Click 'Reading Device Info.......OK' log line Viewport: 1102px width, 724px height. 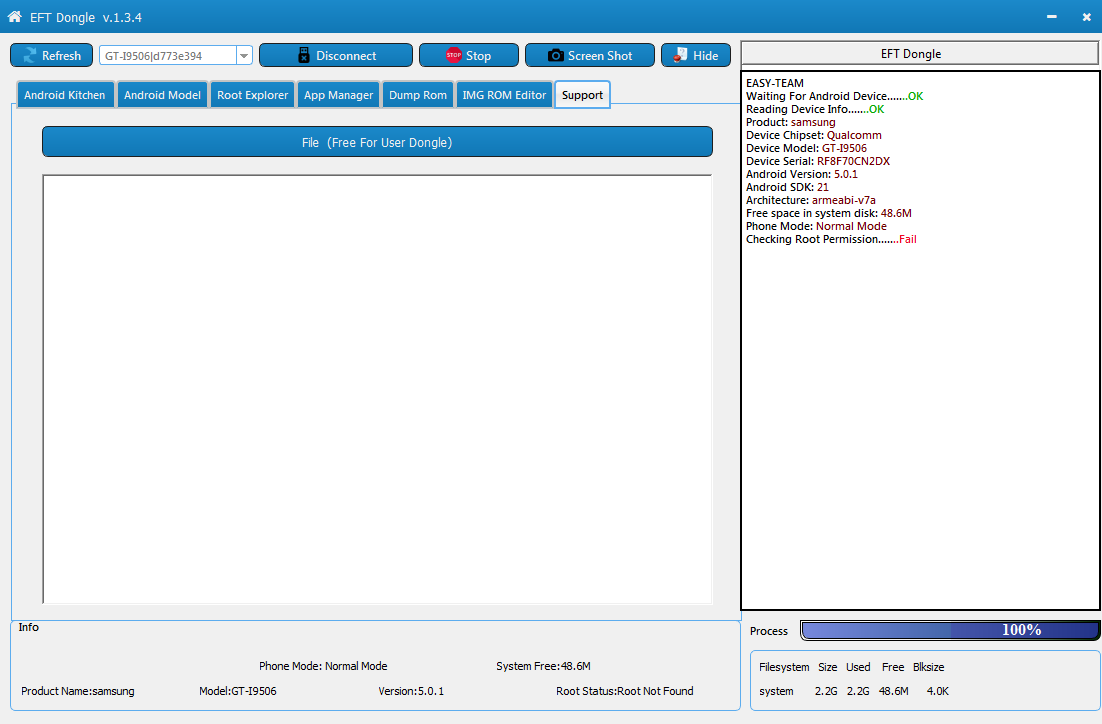pyautogui.click(x=815, y=109)
